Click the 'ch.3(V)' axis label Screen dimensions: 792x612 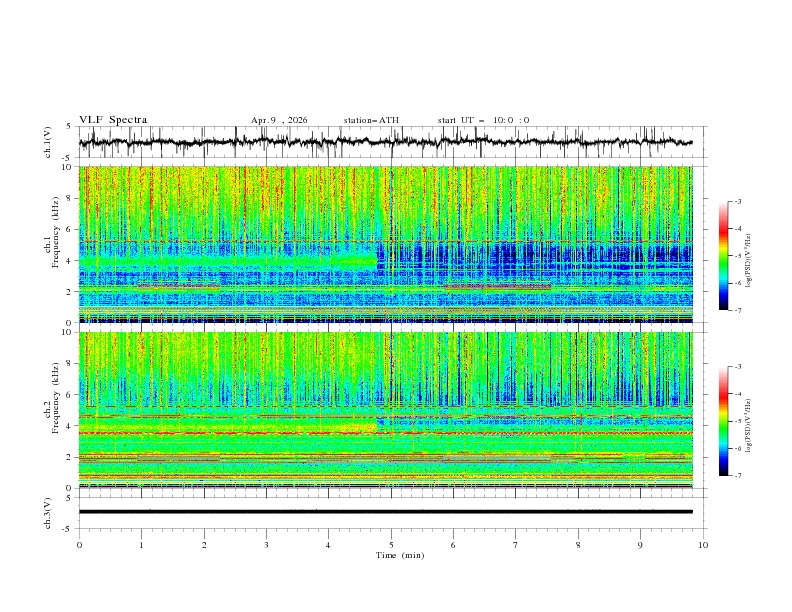(48, 513)
